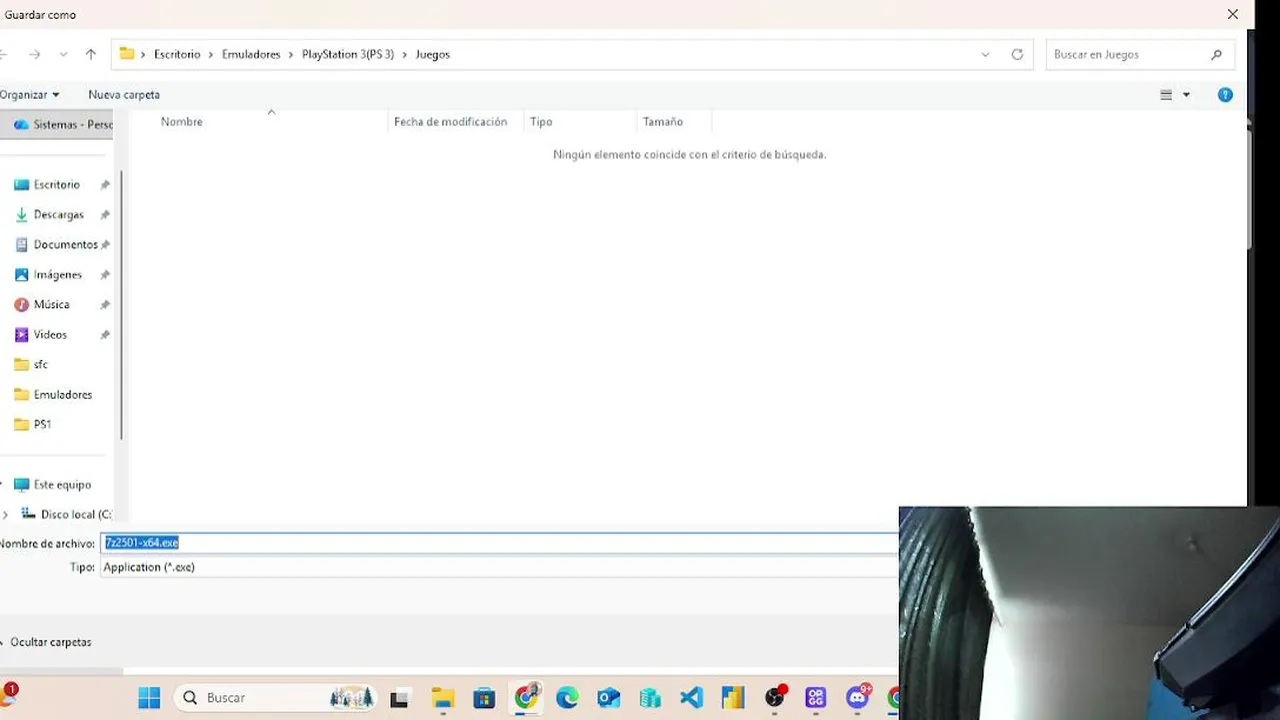This screenshot has width=1280, height=720.
Task: Change the view layout icon
Action: pyautogui.click(x=1166, y=95)
